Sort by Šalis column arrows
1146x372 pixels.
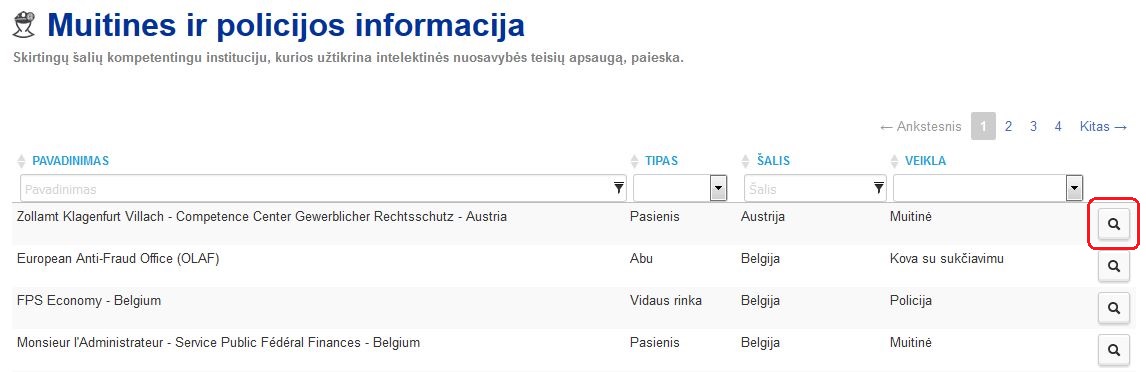[745, 161]
